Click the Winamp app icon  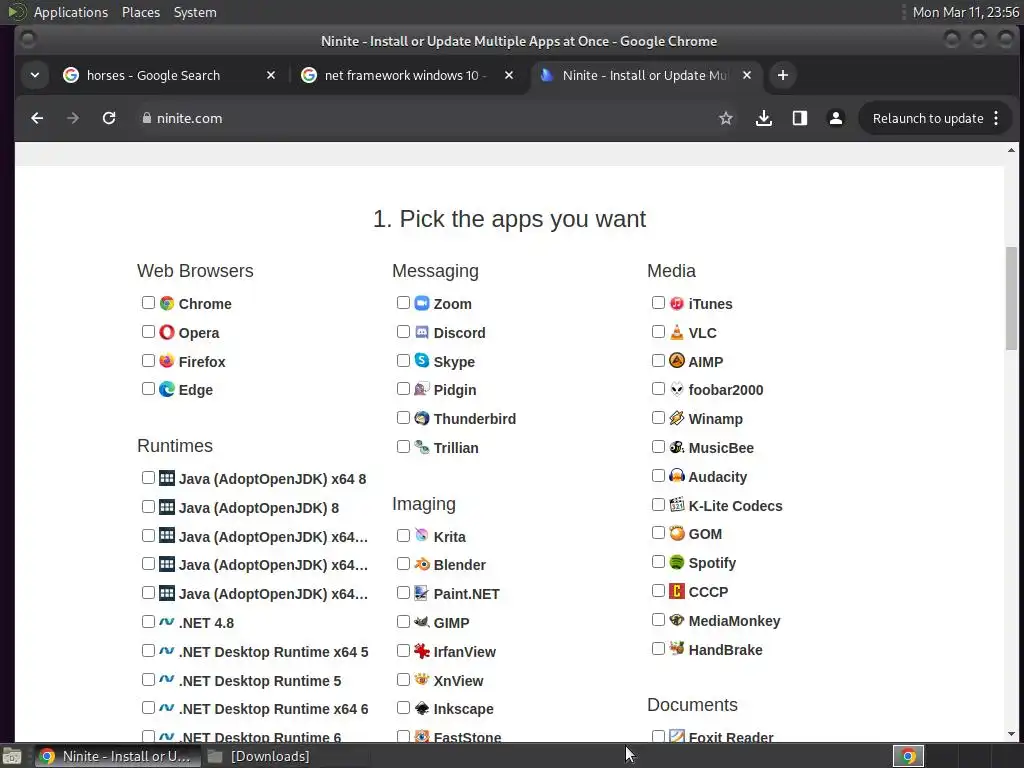[x=677, y=418]
